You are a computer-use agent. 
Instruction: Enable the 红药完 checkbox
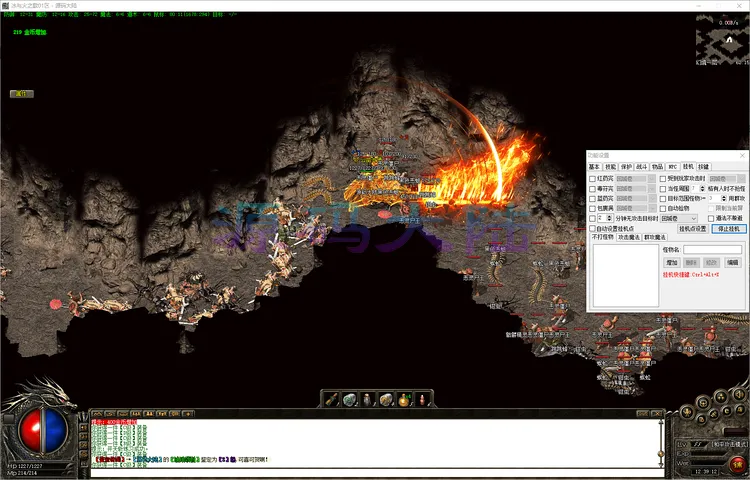point(592,179)
